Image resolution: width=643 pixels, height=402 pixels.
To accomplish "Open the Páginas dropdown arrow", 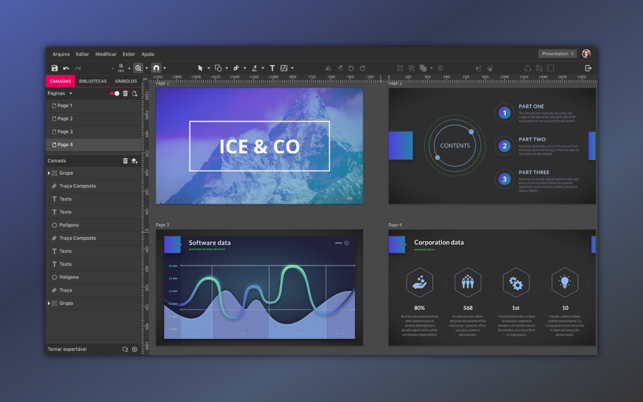I will pyautogui.click(x=71, y=94).
